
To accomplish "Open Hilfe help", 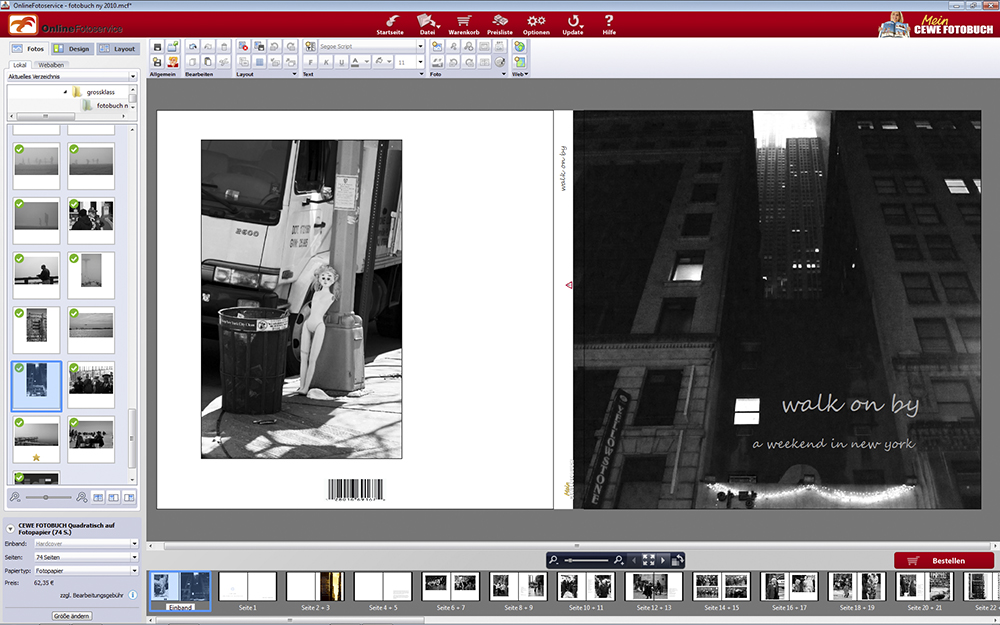I will (x=609, y=24).
